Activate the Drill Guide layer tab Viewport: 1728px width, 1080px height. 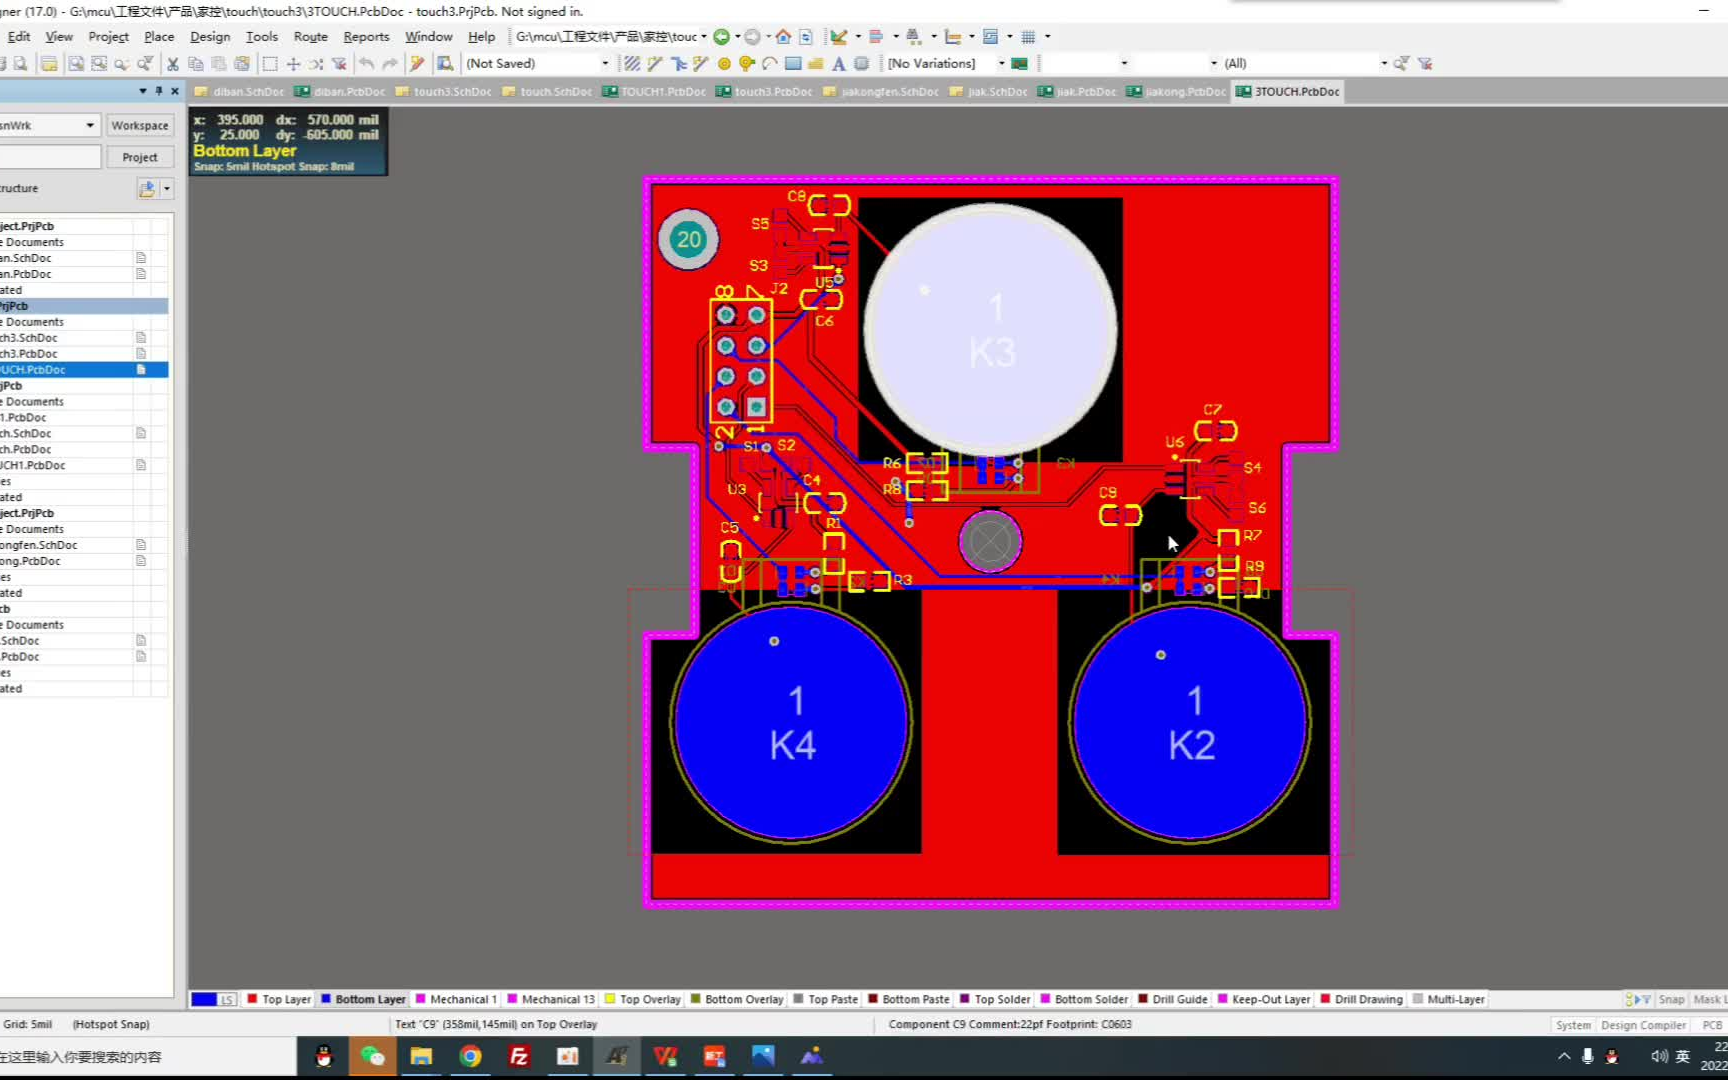pos(1172,999)
